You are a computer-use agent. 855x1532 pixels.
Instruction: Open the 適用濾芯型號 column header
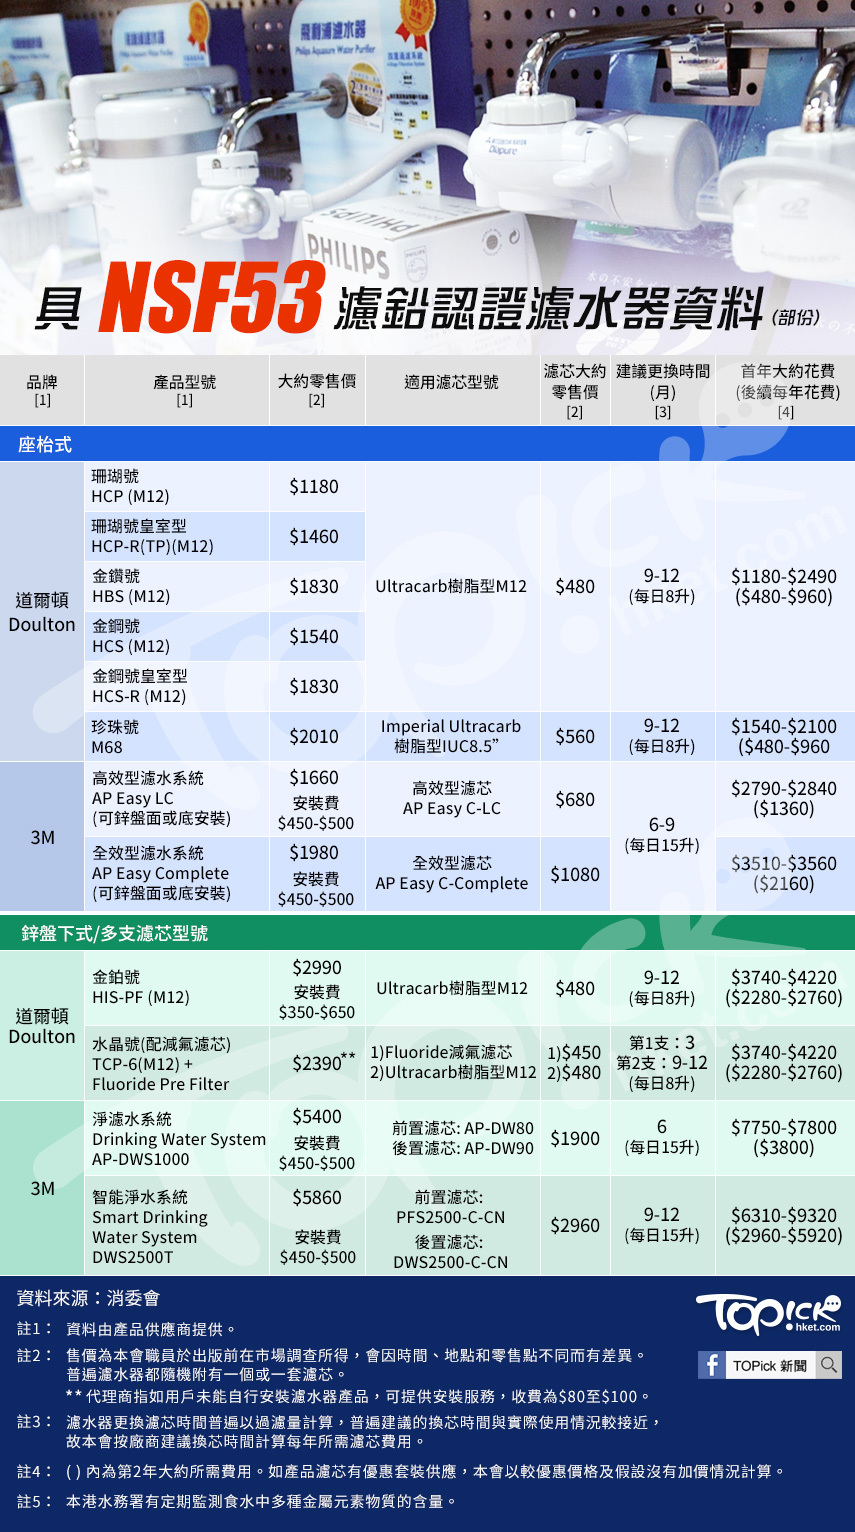[x=448, y=380]
